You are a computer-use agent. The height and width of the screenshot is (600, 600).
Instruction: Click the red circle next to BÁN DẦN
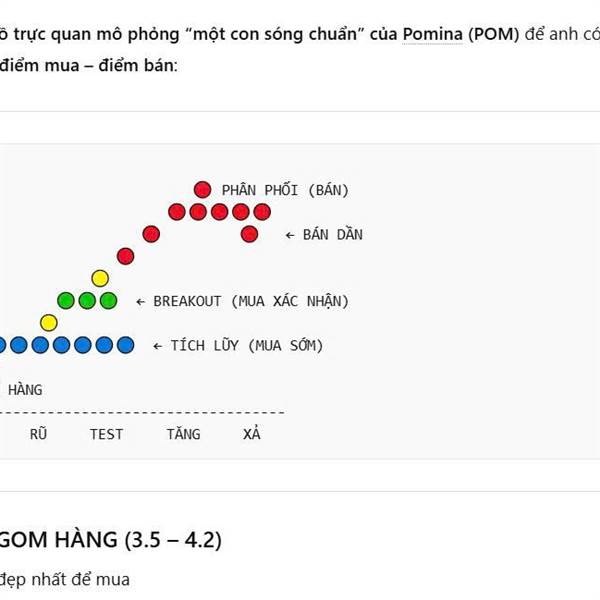pyautogui.click(x=249, y=234)
